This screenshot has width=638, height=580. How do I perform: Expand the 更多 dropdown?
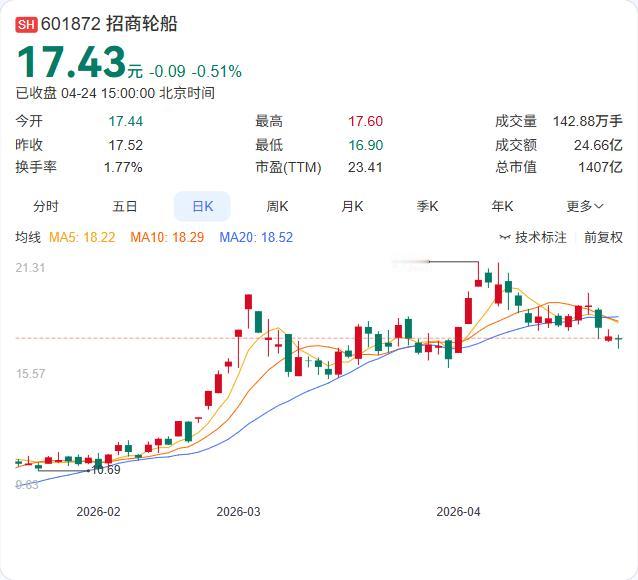click(585, 206)
